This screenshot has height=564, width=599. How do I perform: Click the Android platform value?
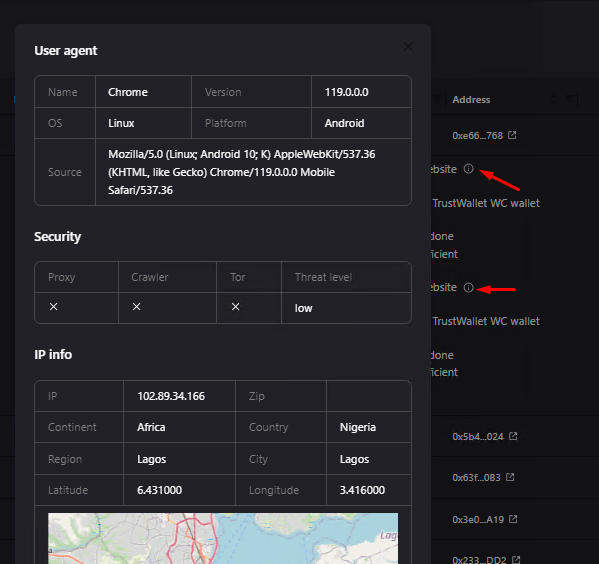click(x=344, y=123)
